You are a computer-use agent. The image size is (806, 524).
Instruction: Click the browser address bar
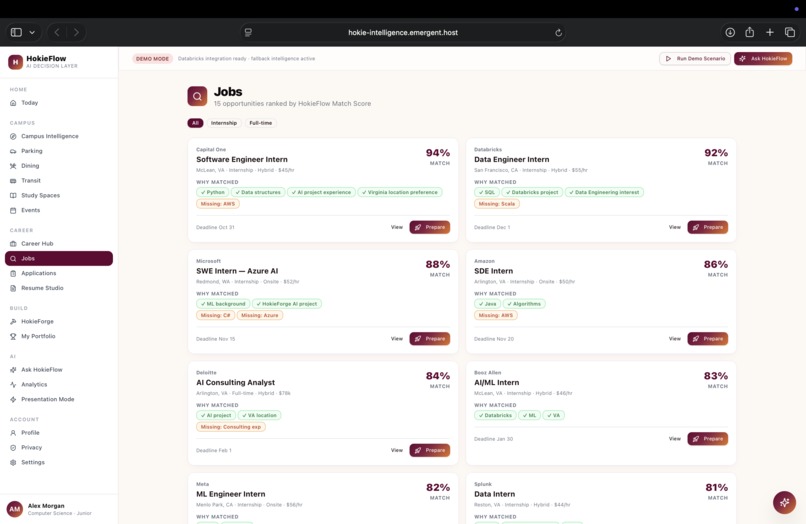click(403, 32)
